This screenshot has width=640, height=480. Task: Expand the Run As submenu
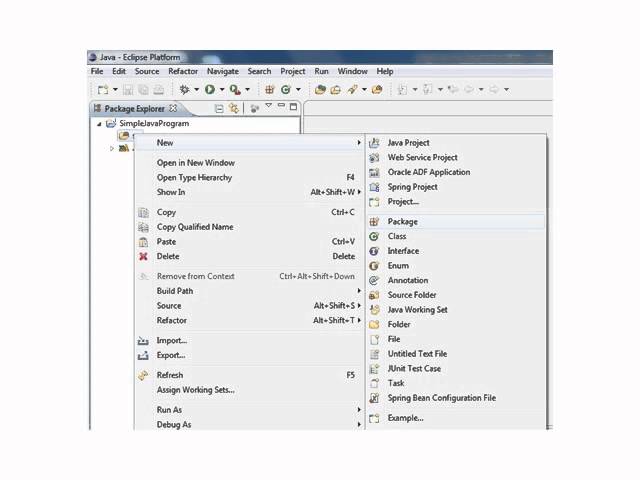tap(249, 410)
